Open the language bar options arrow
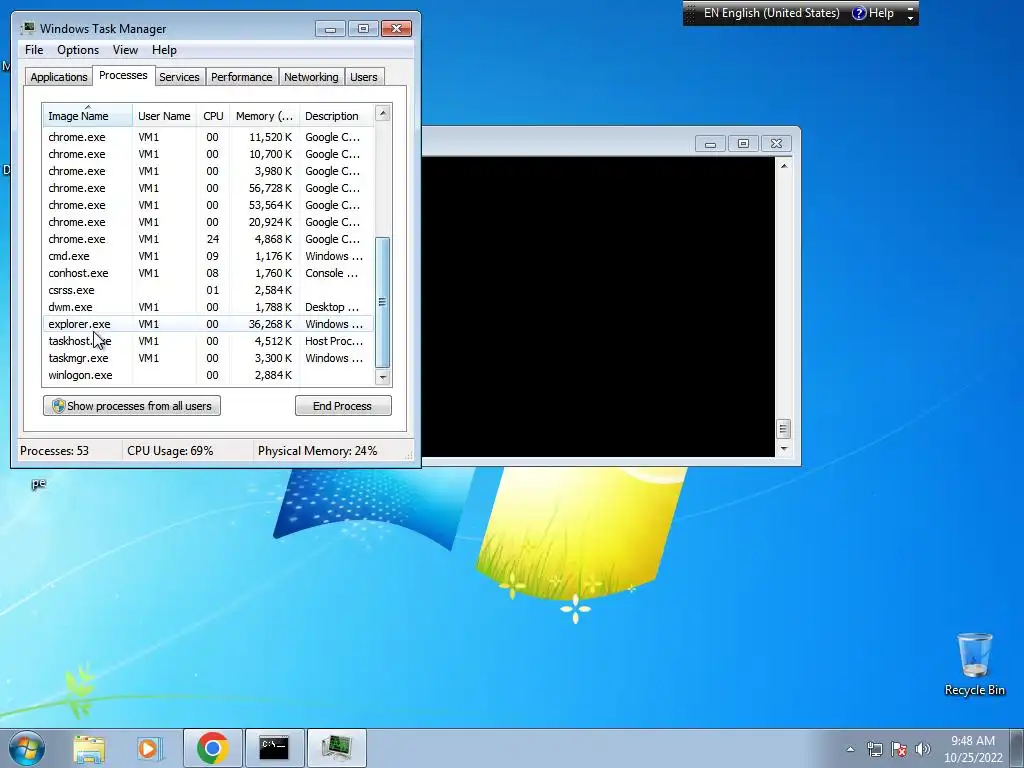 pyautogui.click(x=910, y=13)
